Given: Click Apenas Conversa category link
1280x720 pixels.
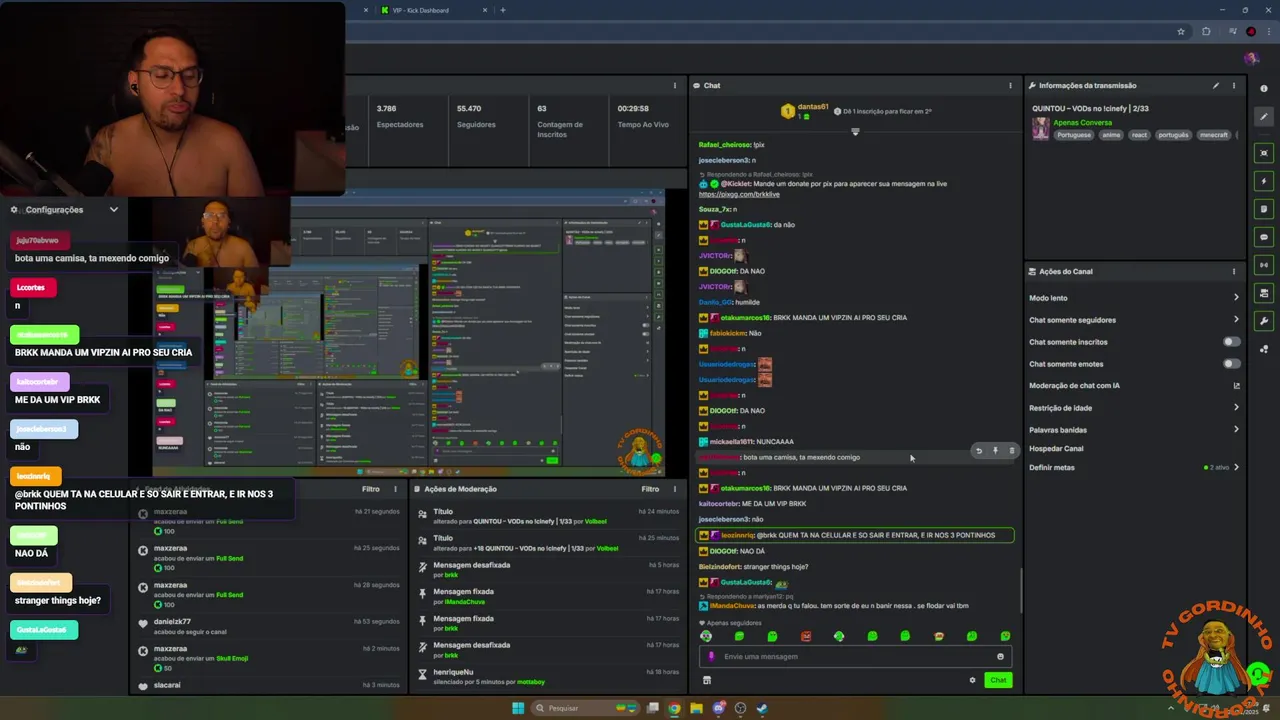Looking at the screenshot, I should pos(1083,123).
